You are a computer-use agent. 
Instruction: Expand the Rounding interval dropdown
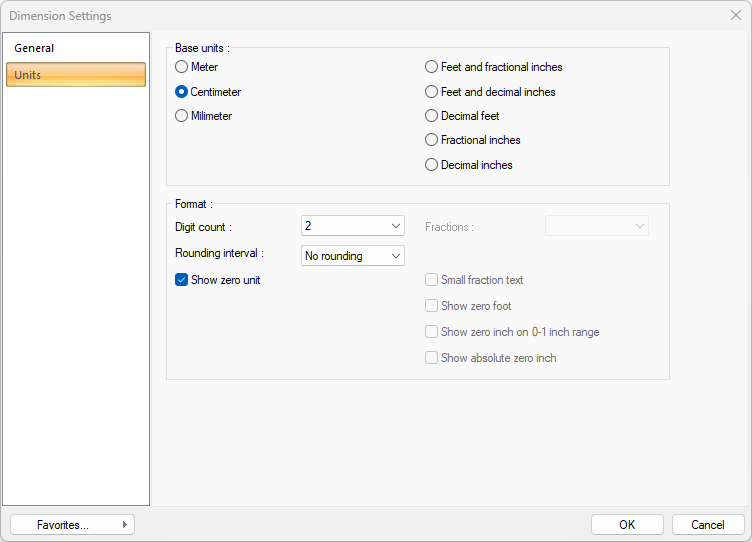352,256
